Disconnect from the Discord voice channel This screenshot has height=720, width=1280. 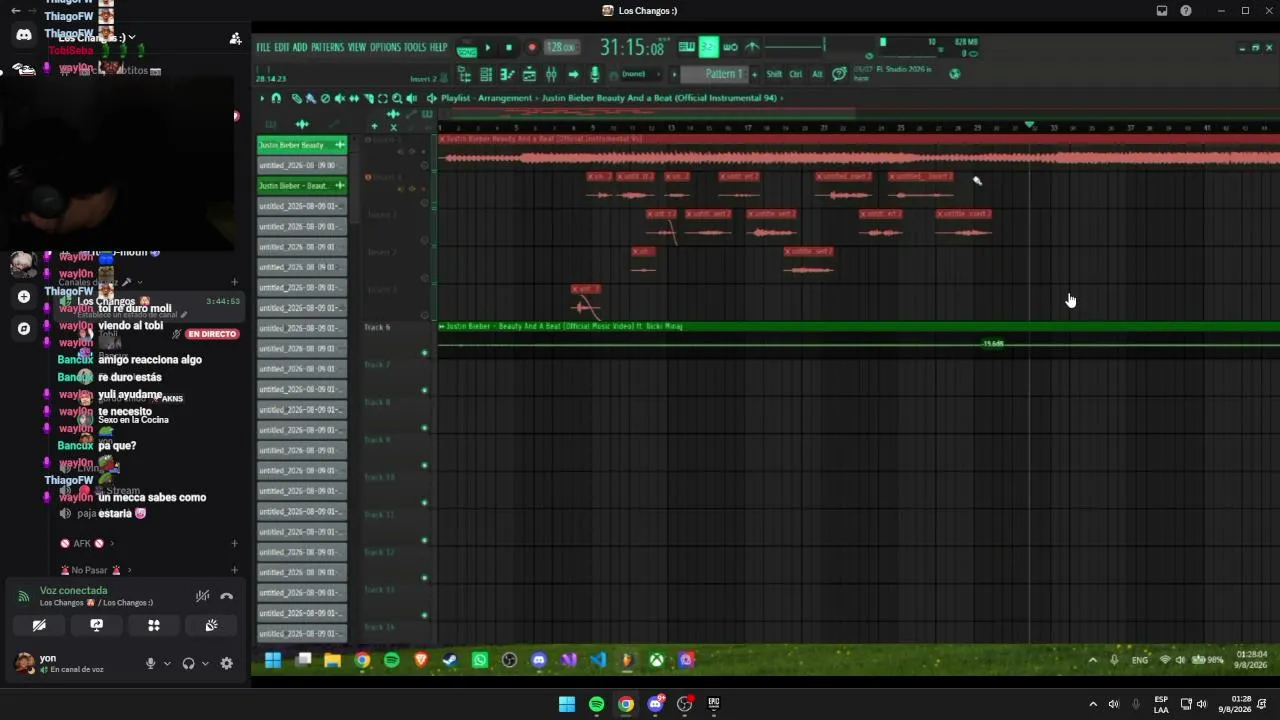point(227,596)
